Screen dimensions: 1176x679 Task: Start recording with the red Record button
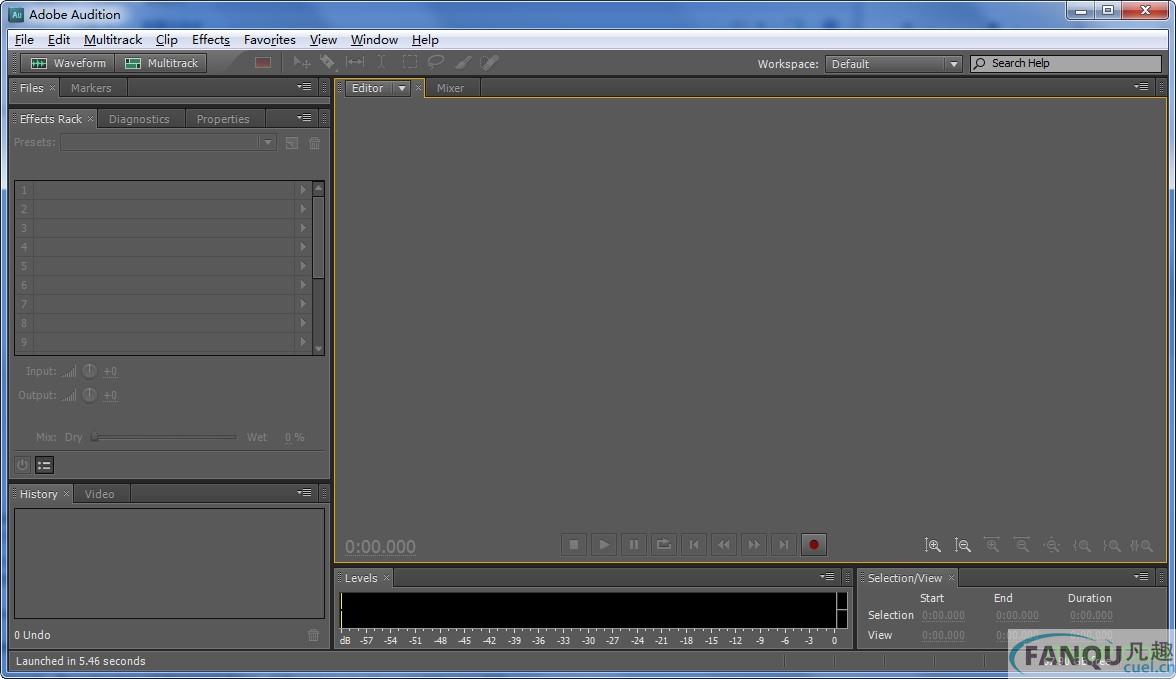click(814, 545)
